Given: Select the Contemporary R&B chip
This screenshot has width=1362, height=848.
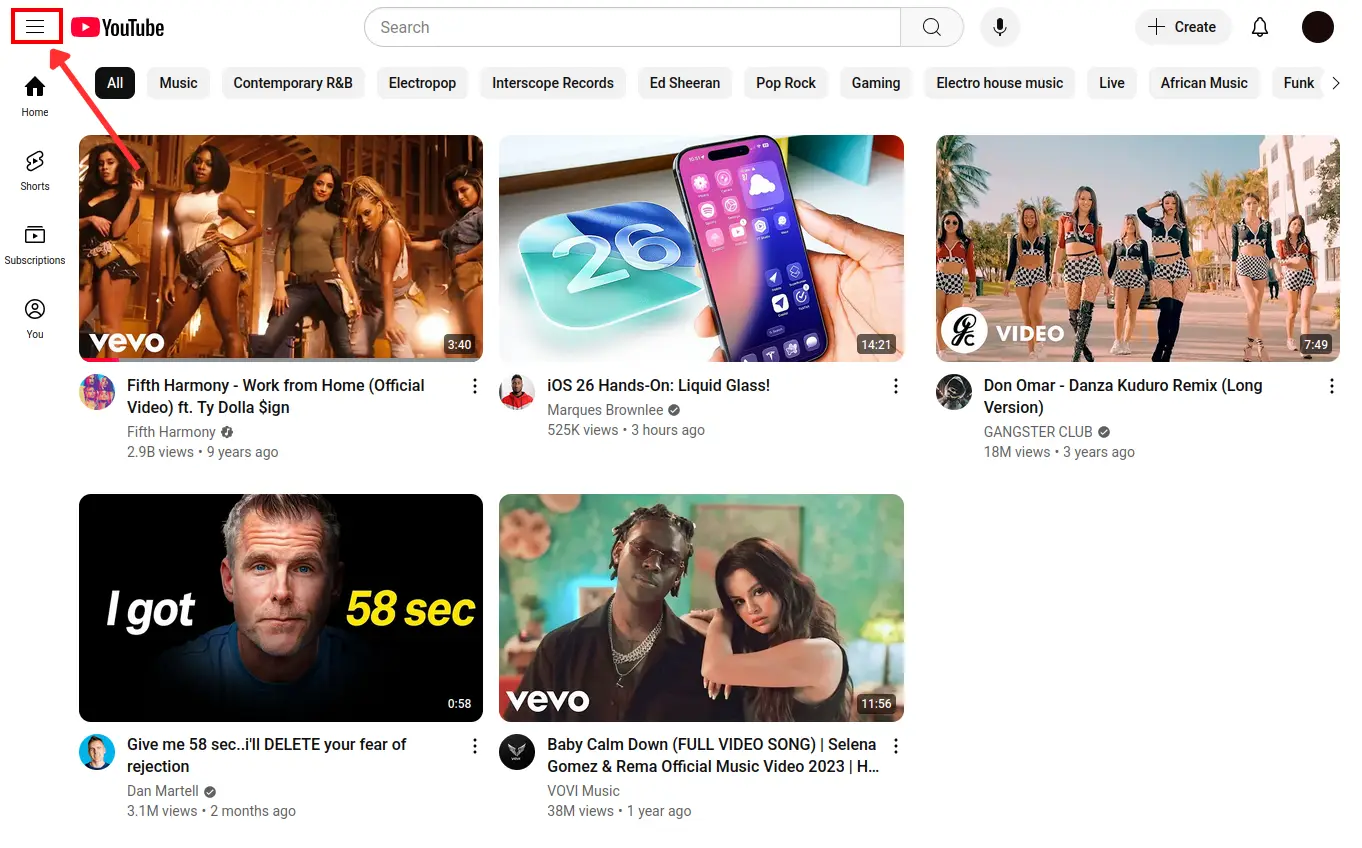Looking at the screenshot, I should point(293,83).
